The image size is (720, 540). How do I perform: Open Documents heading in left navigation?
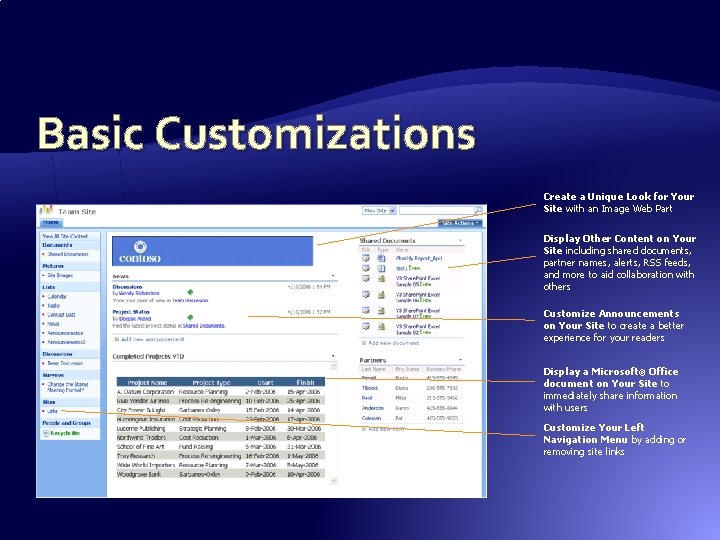tap(57, 245)
